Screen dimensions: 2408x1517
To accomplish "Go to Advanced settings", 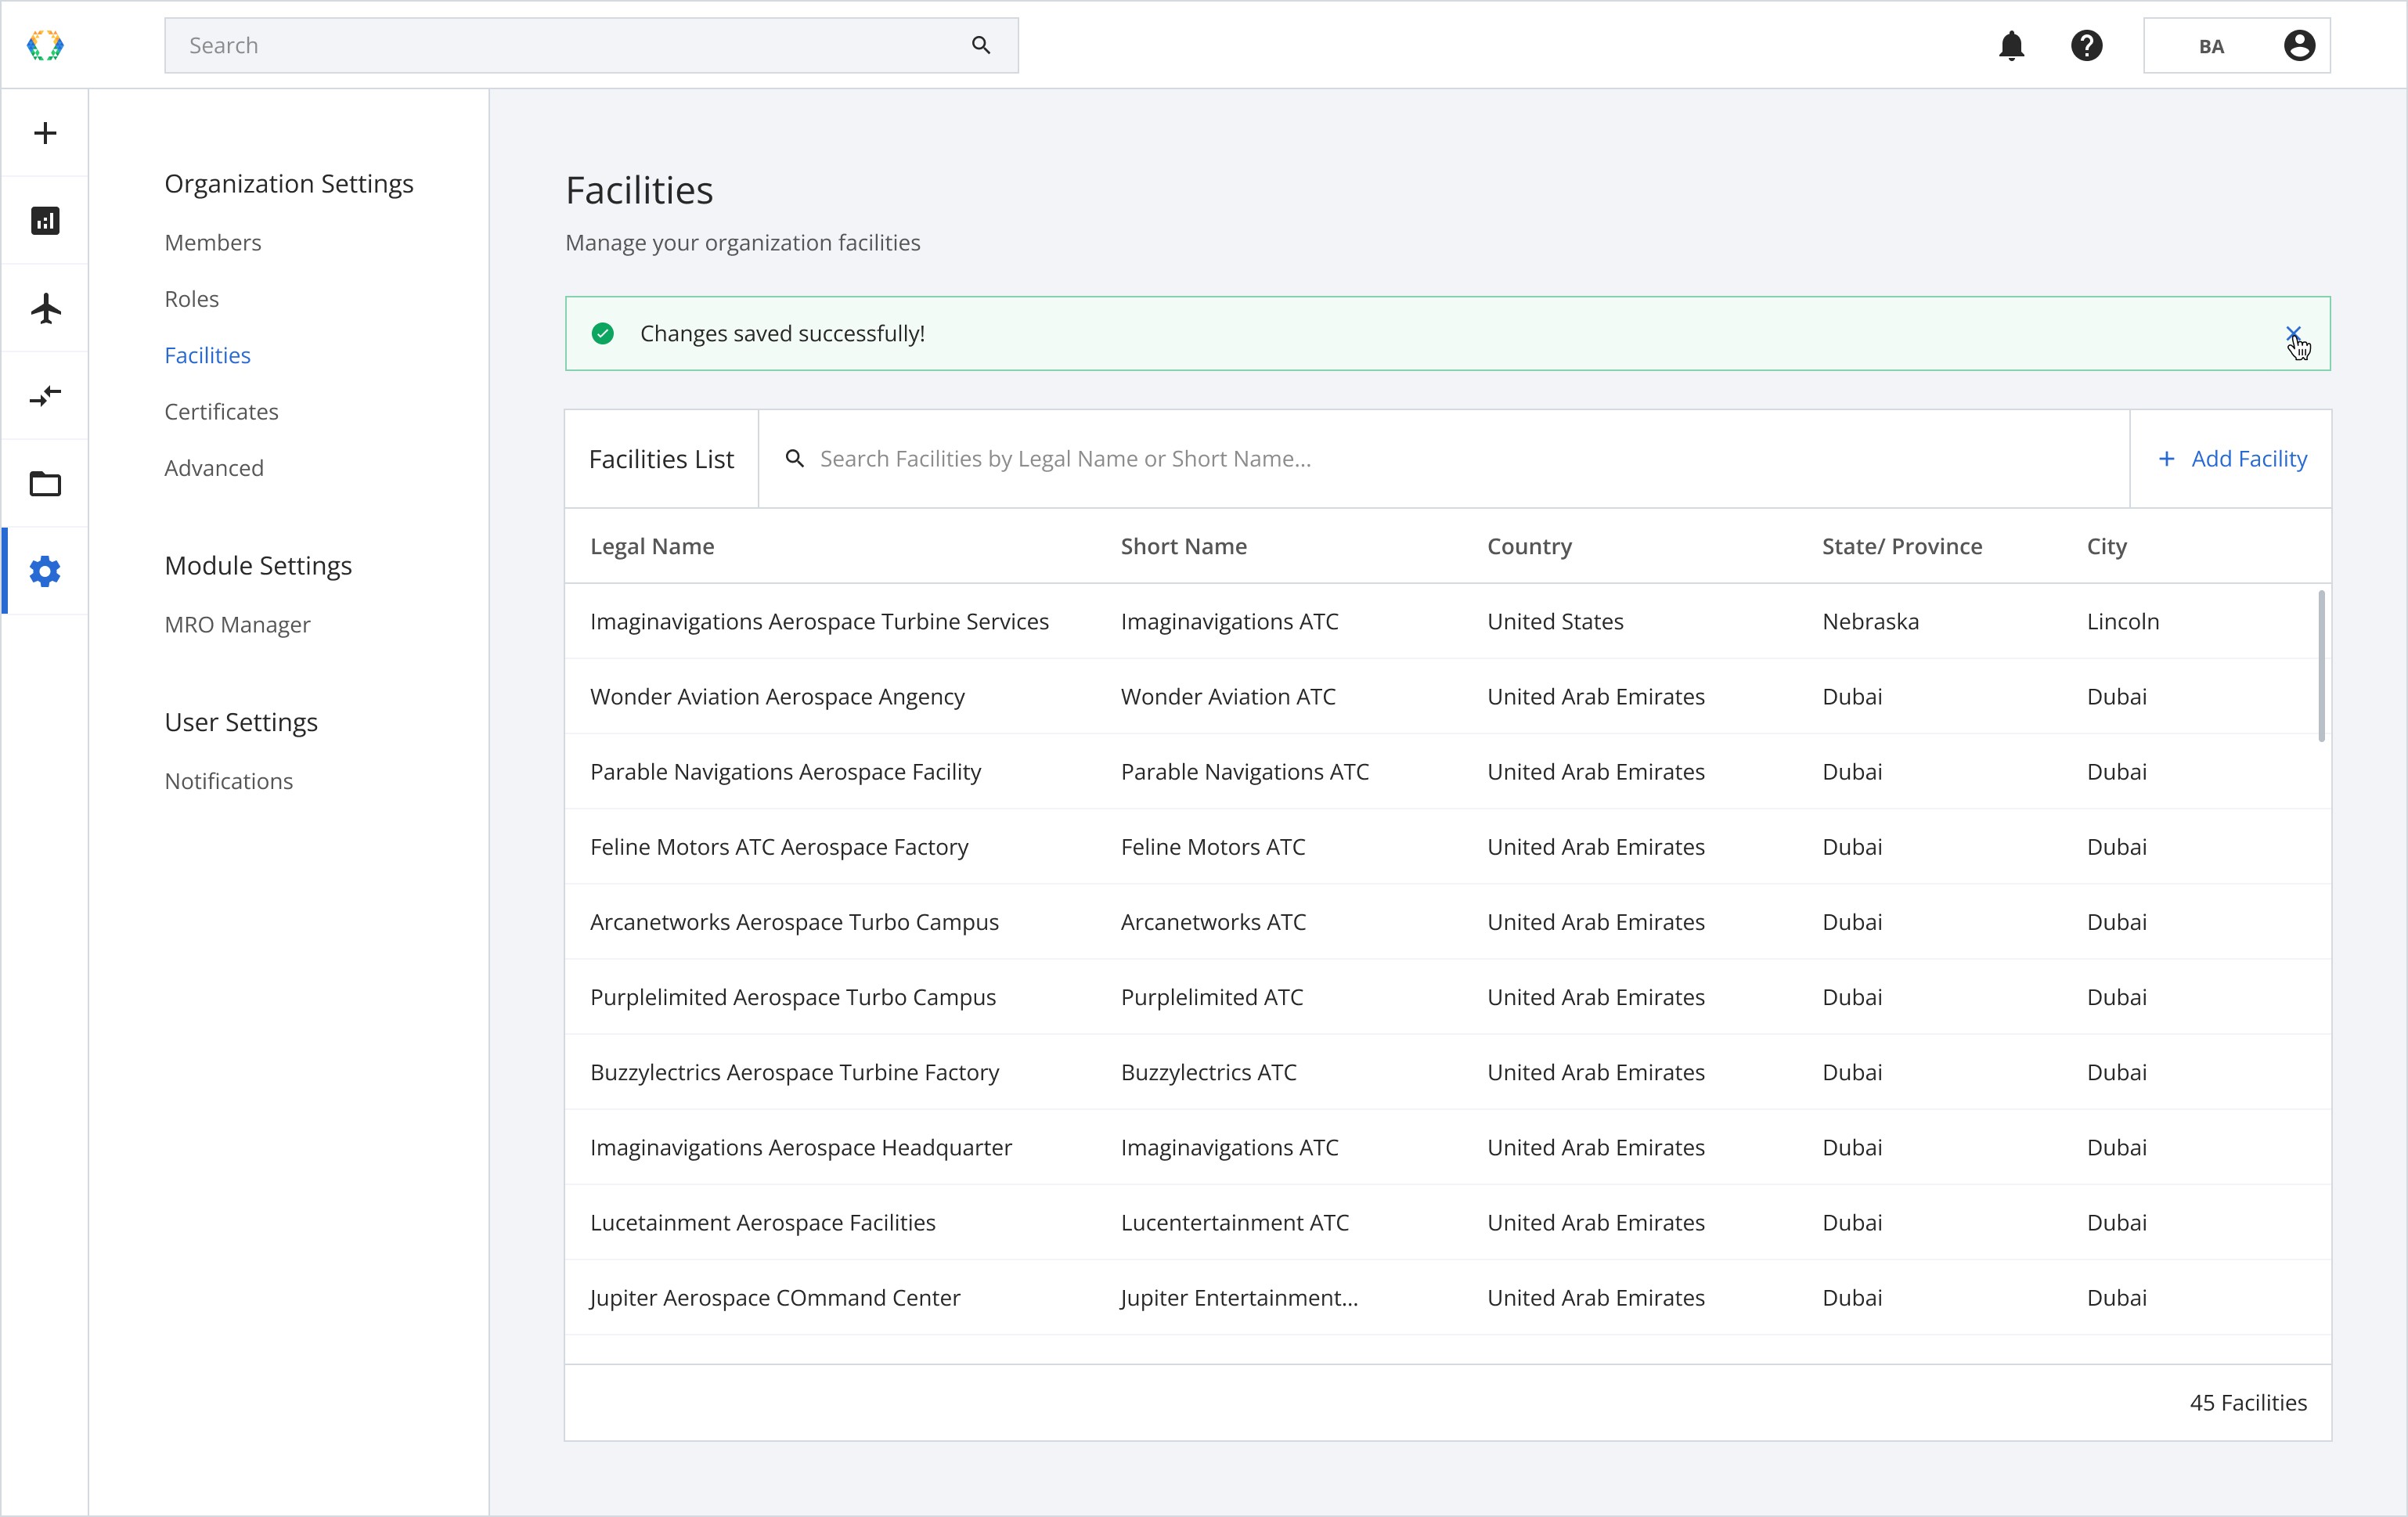I will [x=214, y=468].
